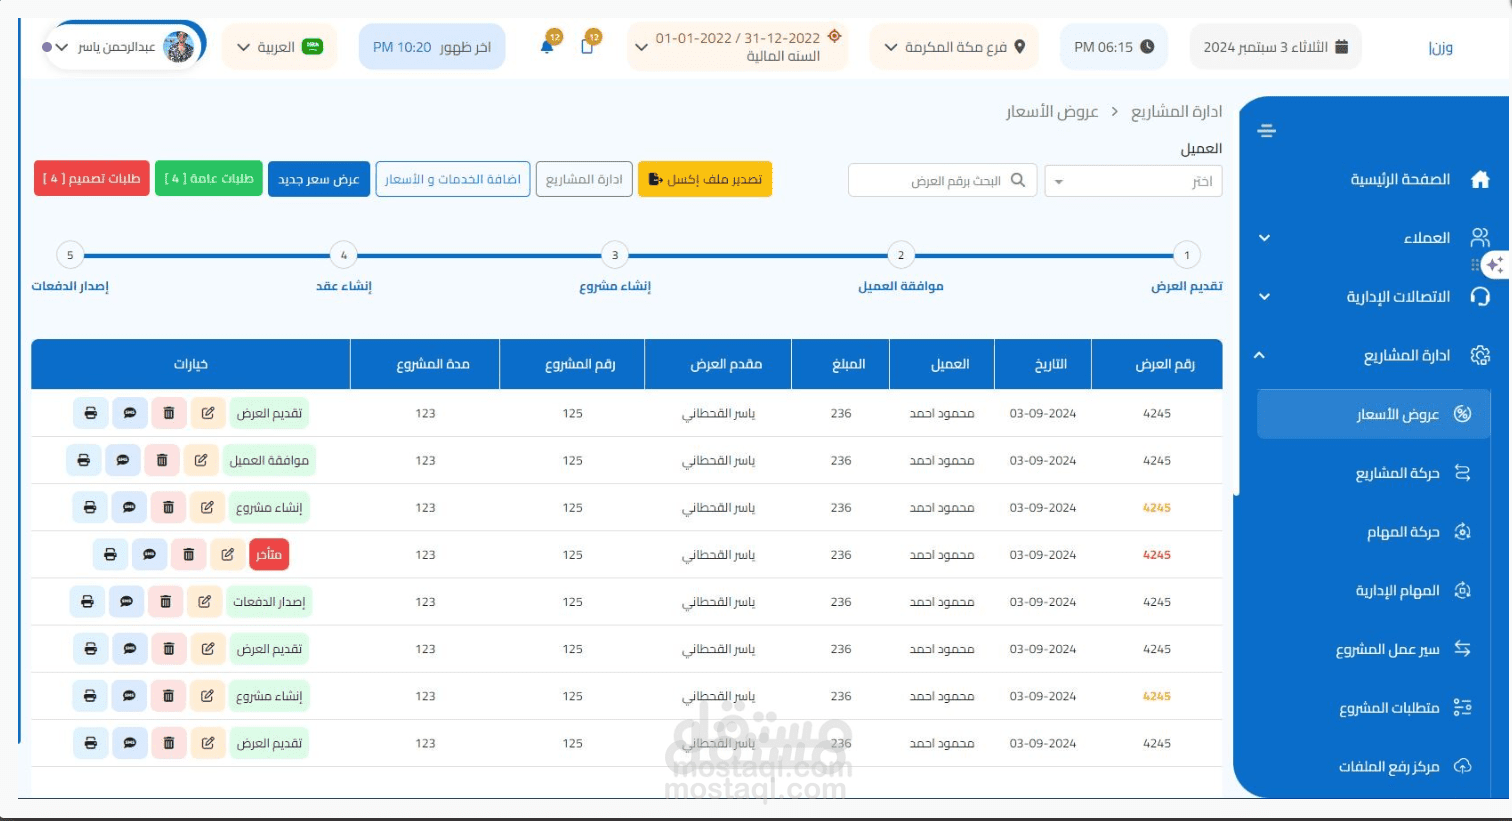Open the فرع مكة المكرمة branch dropdown
1512x821 pixels.
point(954,47)
